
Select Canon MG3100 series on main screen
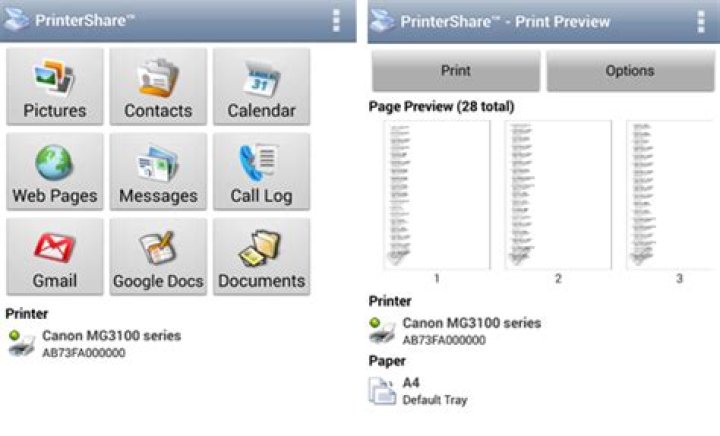coord(112,335)
